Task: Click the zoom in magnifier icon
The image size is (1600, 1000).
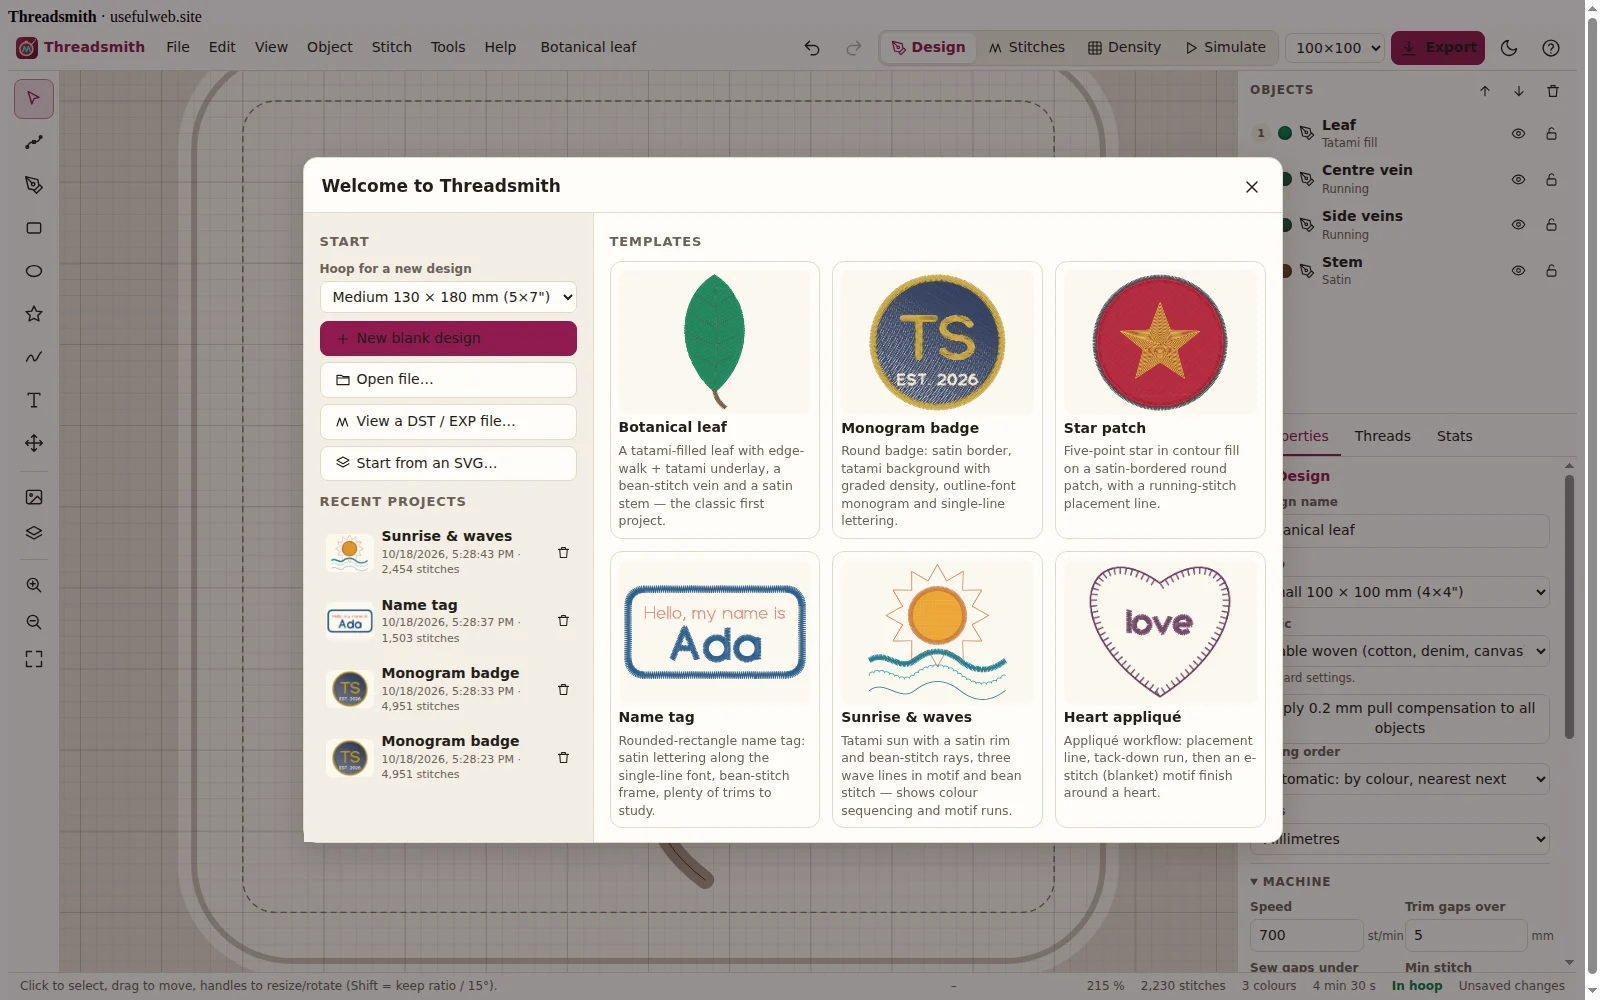Action: [34, 585]
